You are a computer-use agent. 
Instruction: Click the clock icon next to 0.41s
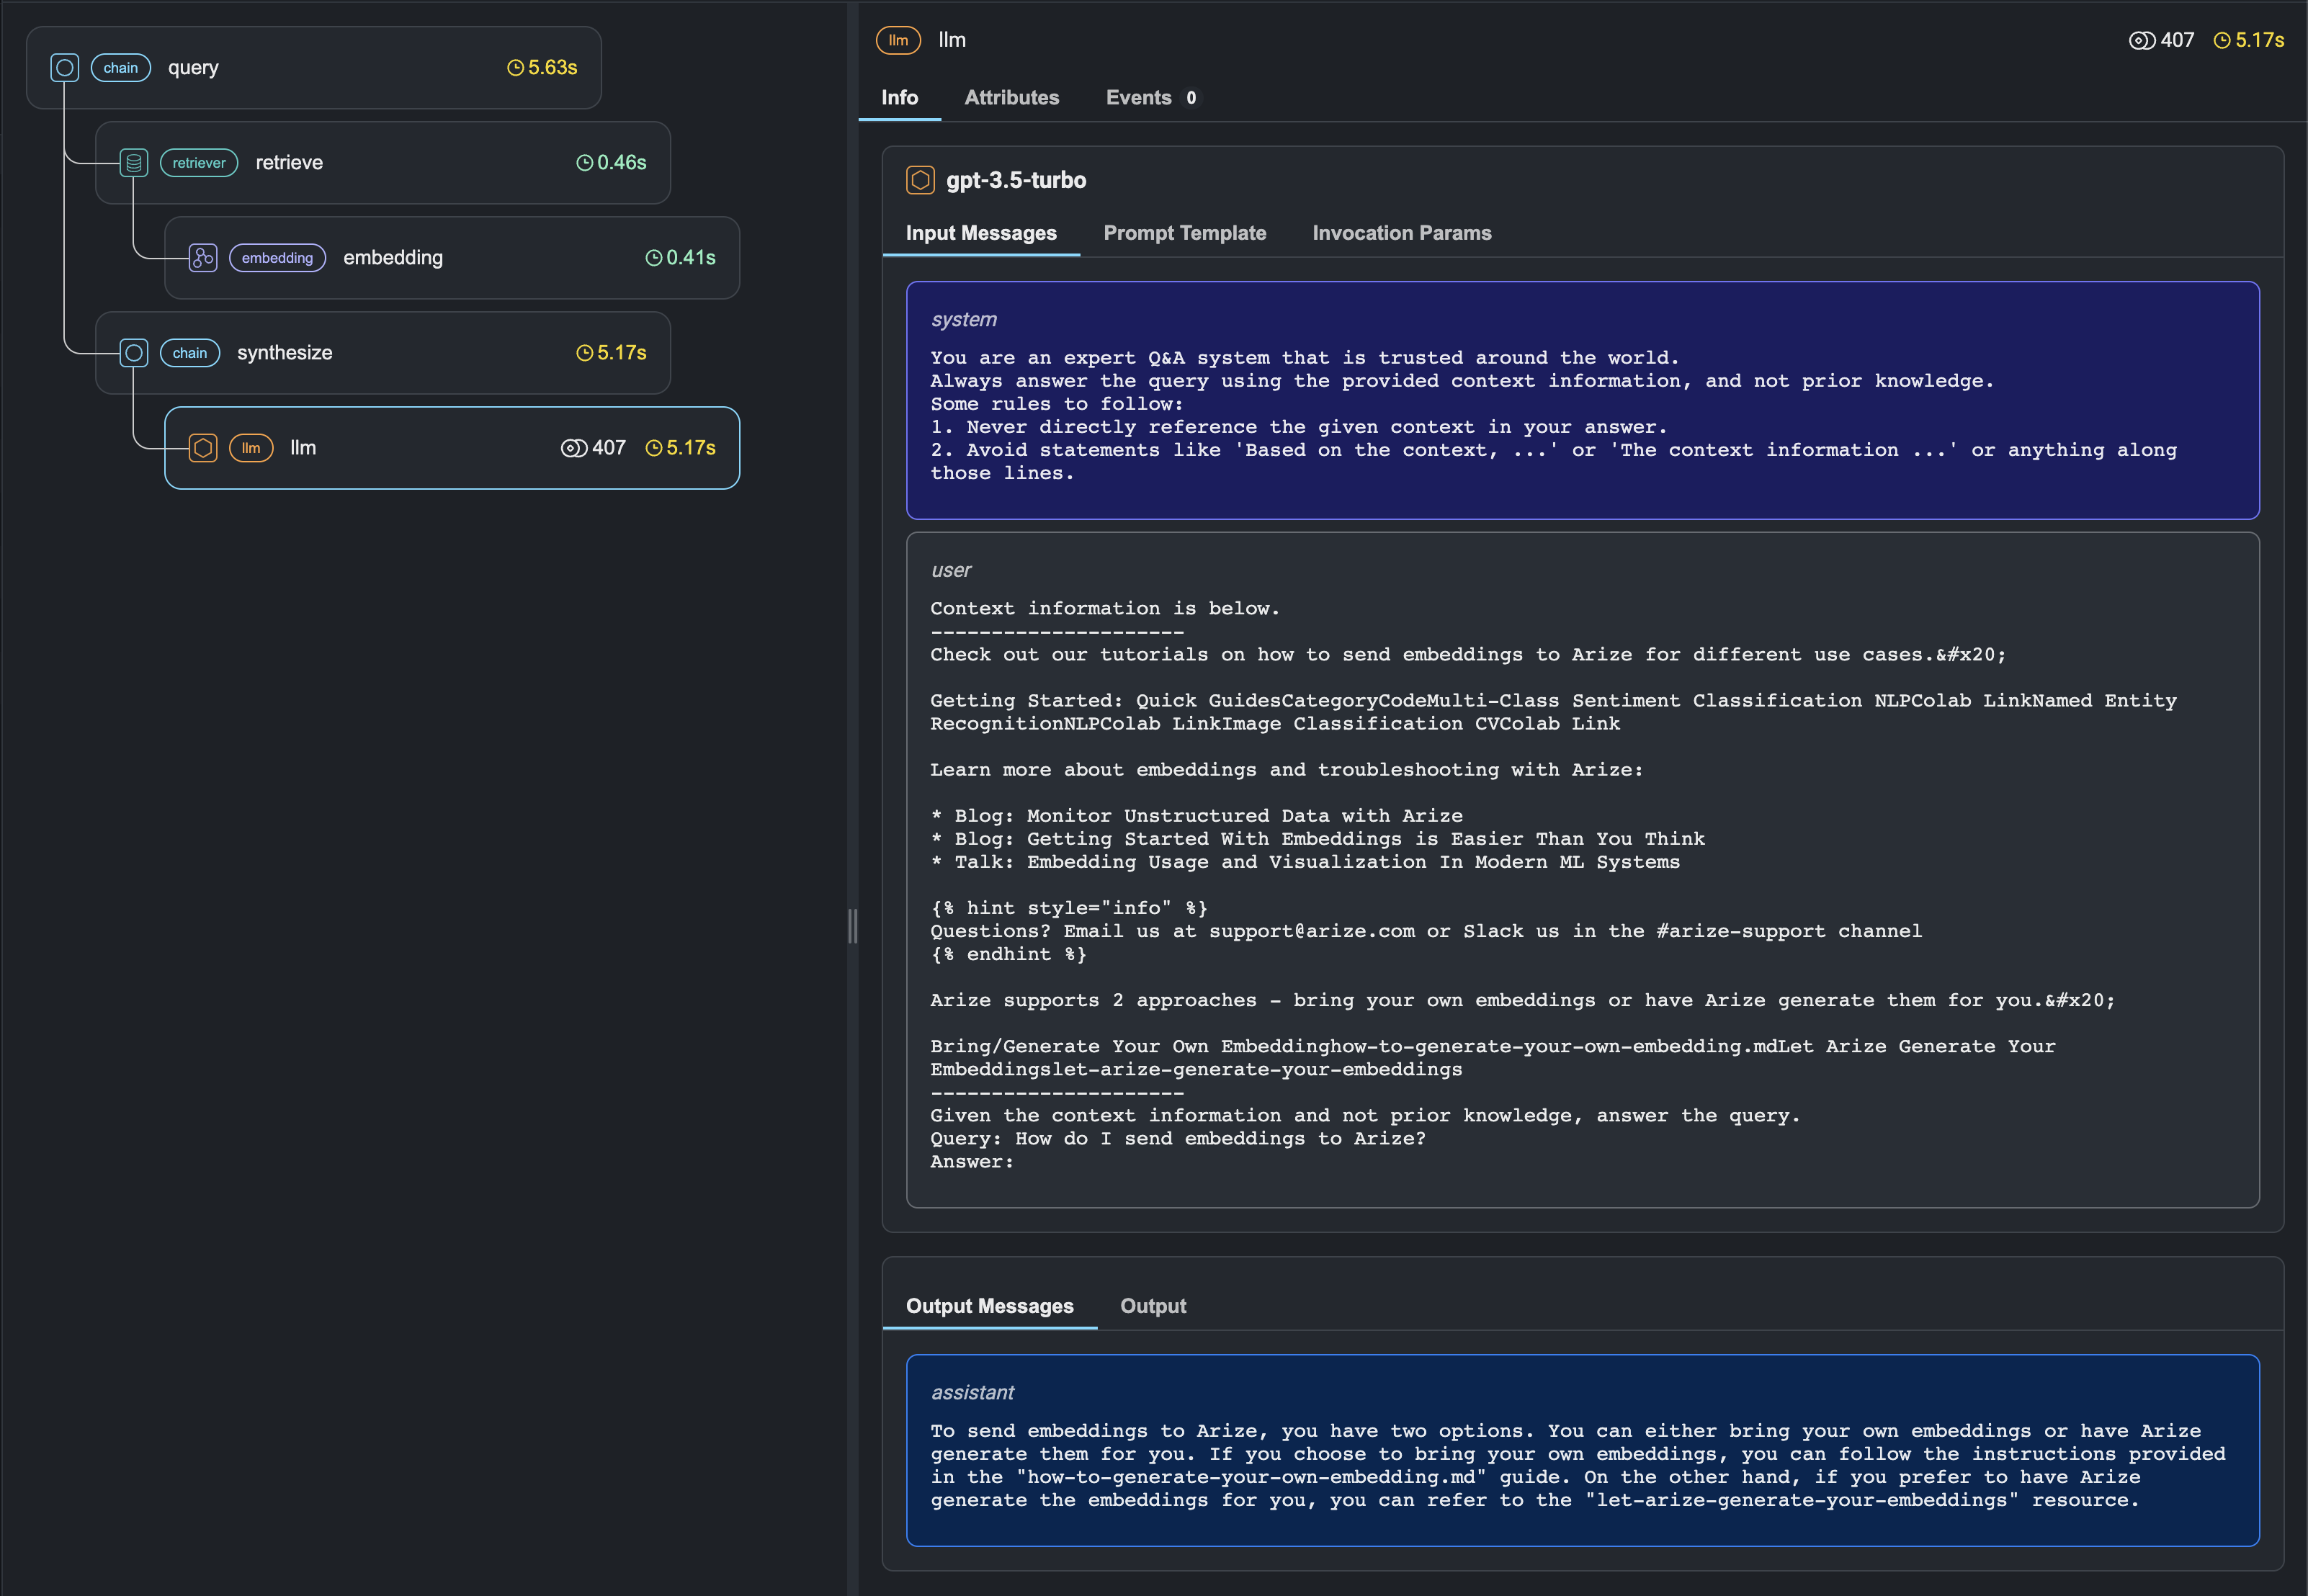point(654,258)
